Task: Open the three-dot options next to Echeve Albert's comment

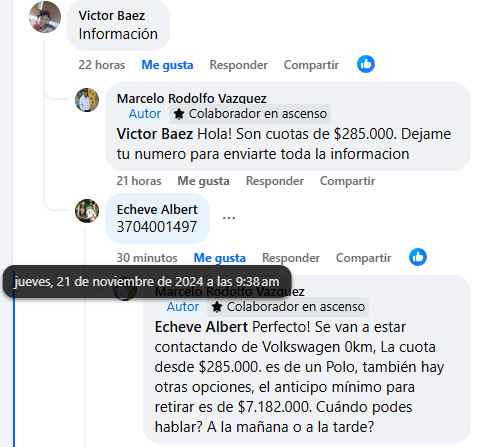Action: click(x=229, y=218)
